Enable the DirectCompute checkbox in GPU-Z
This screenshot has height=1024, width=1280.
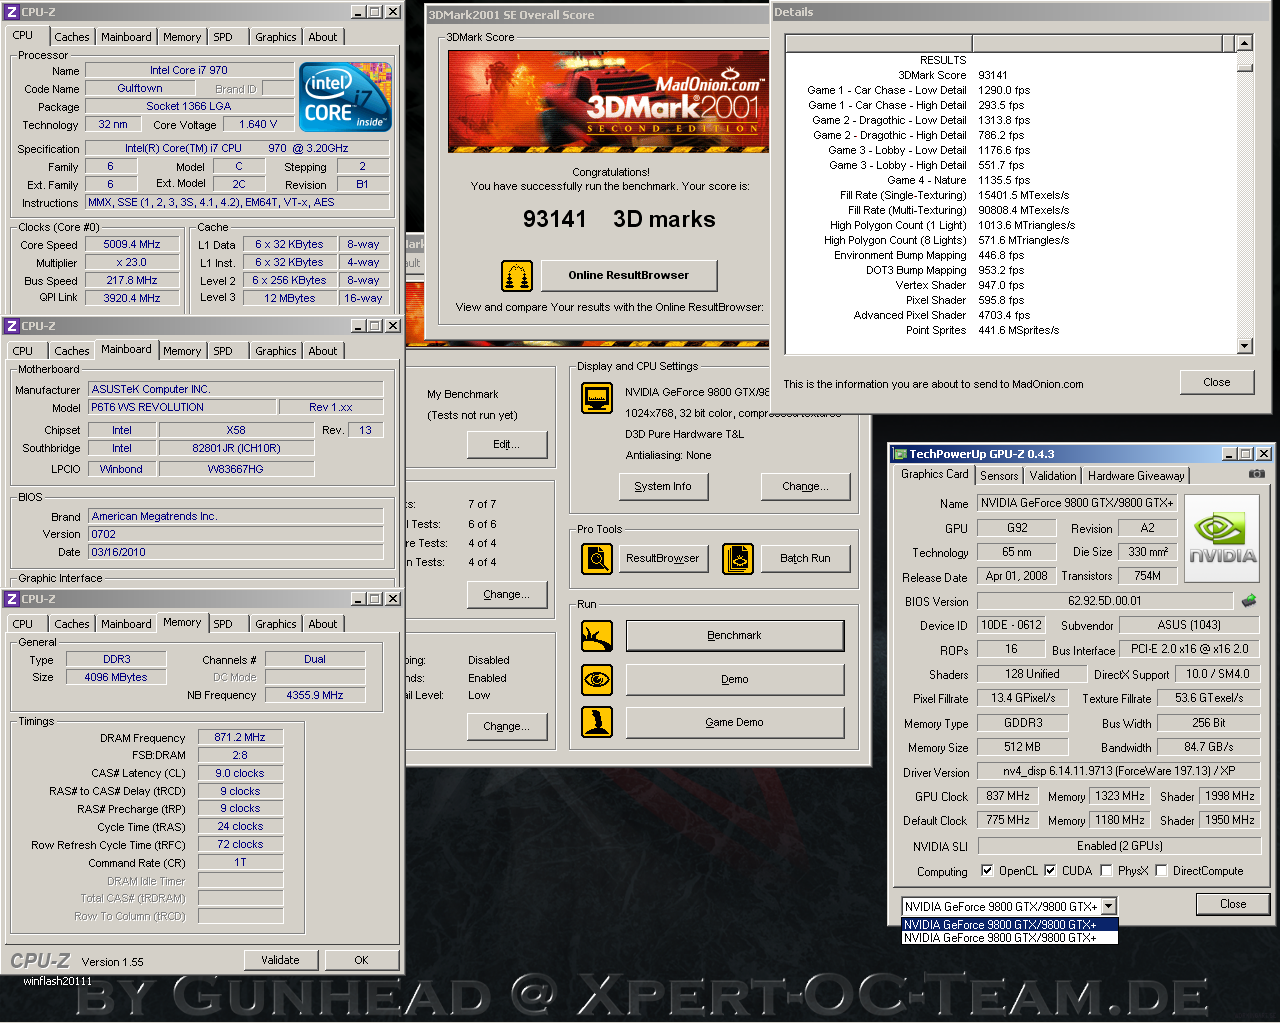point(1161,871)
